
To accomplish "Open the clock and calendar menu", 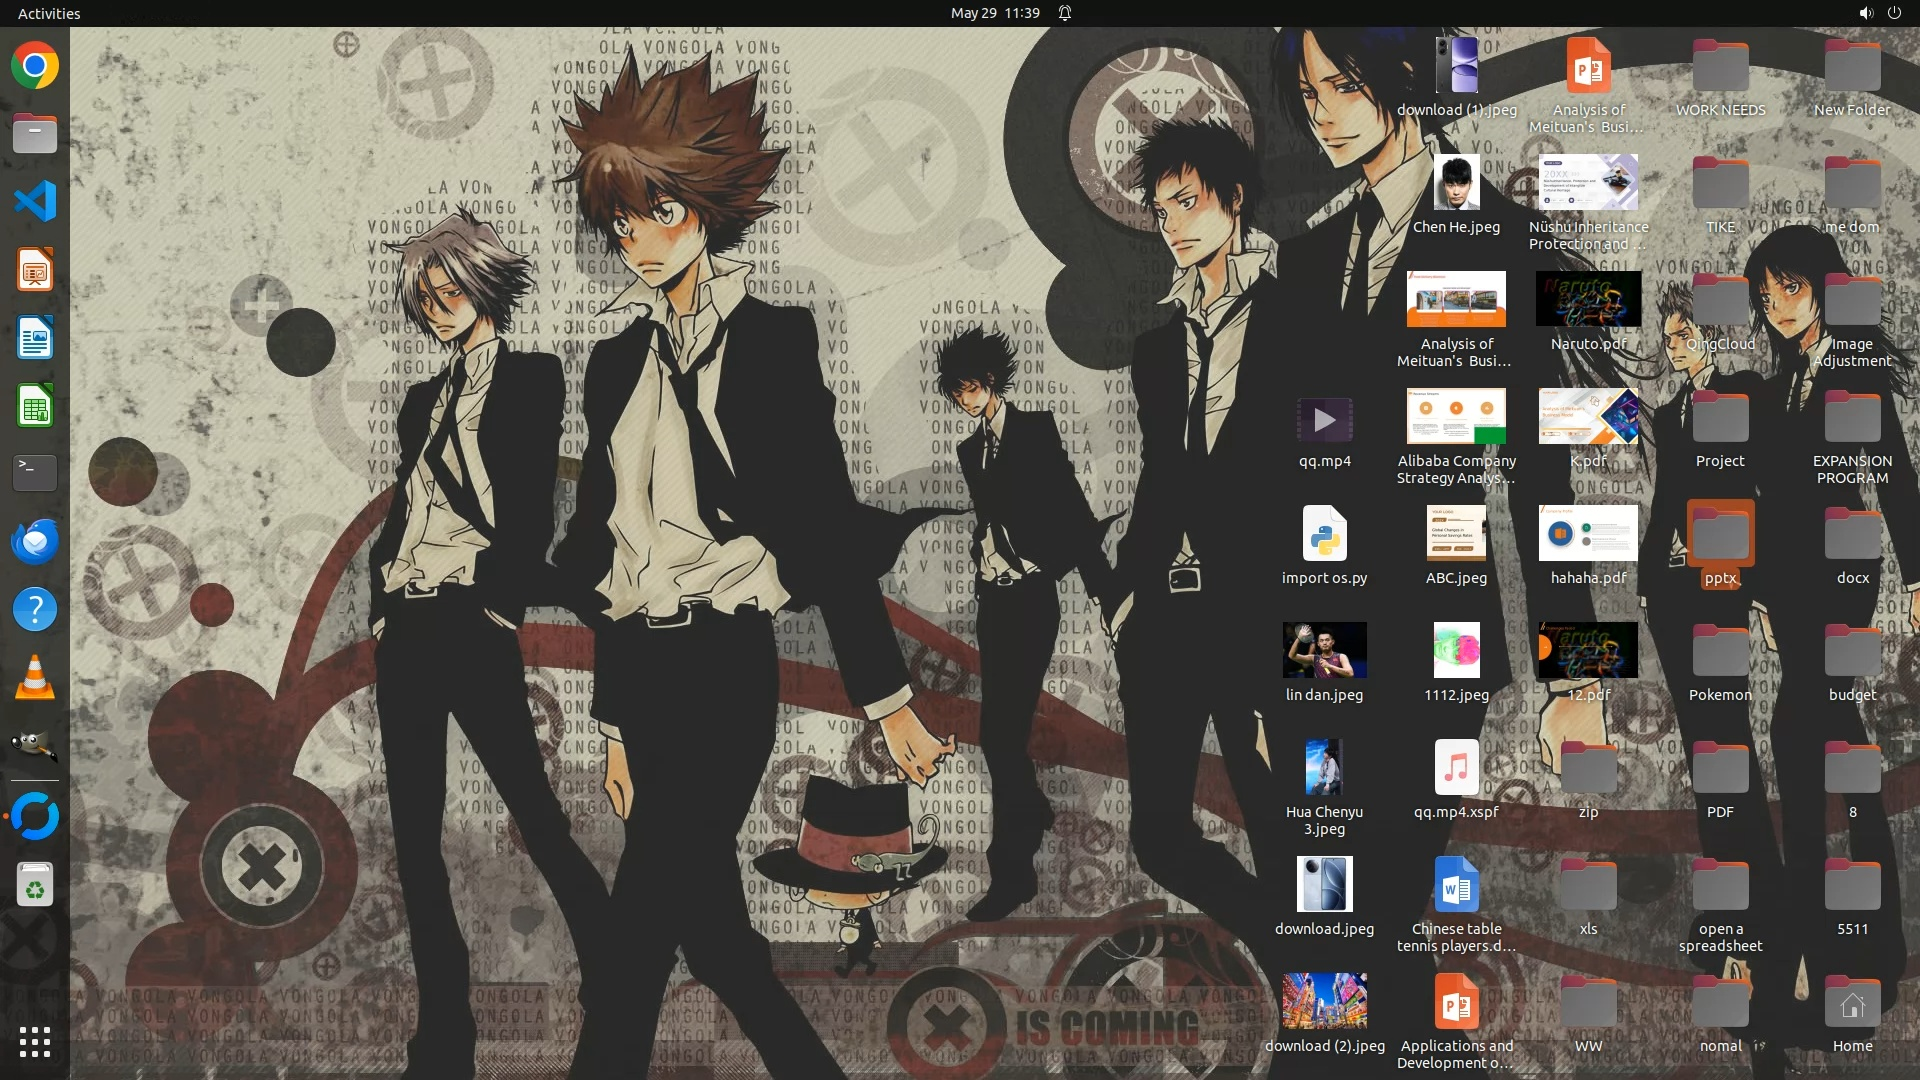I will click(994, 13).
